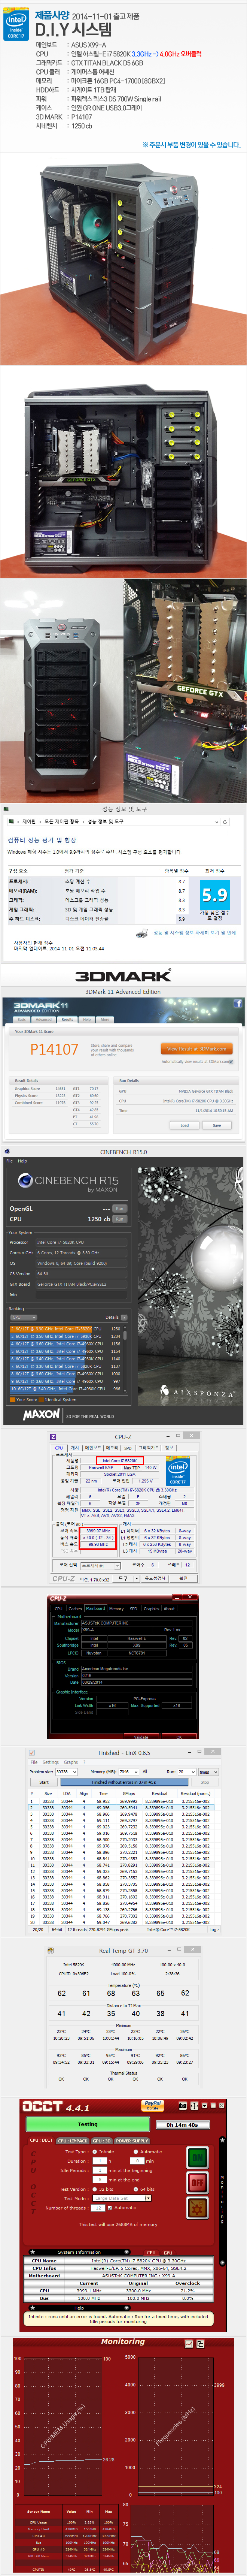Select the CPU:LINPACK tab in OCCT

point(73,2140)
